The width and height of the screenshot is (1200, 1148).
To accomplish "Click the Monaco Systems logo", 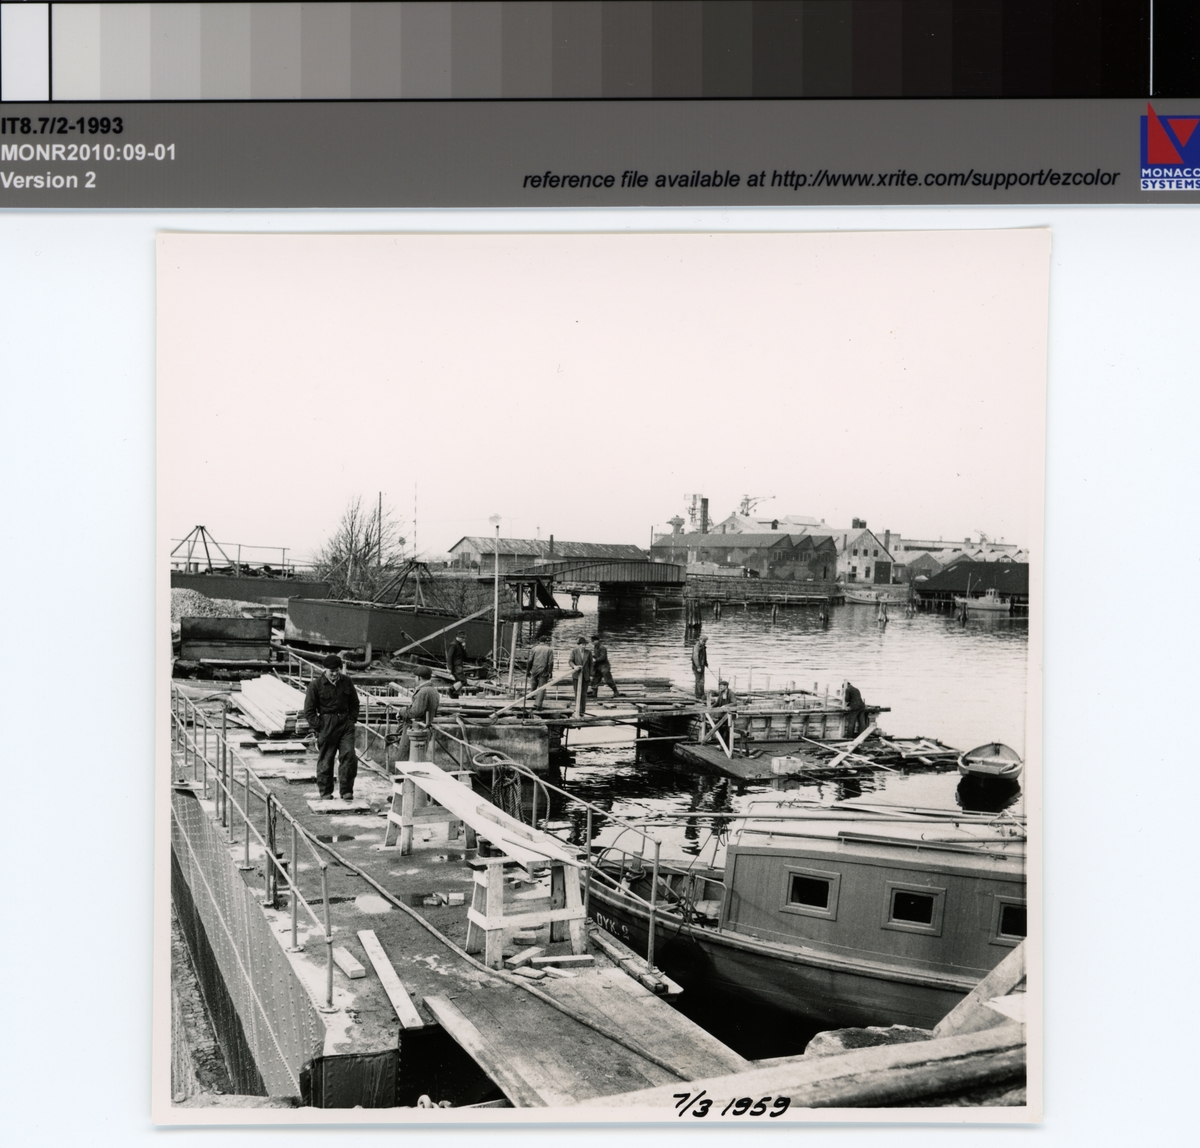I will [x=1168, y=146].
